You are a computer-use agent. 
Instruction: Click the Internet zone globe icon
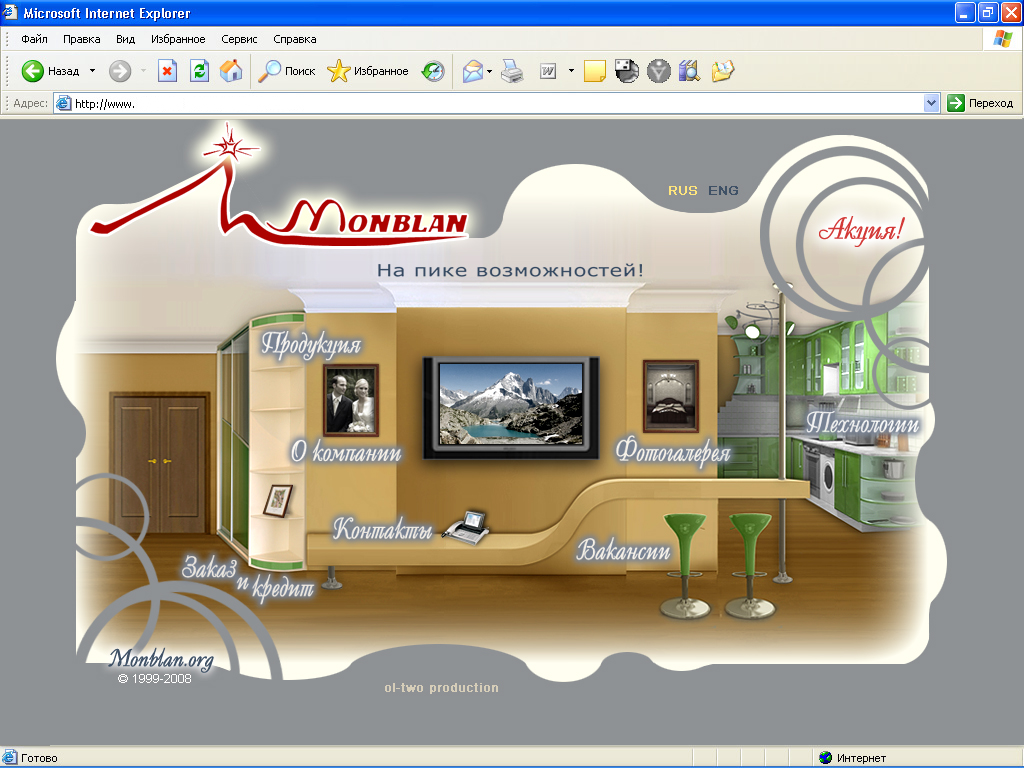(825, 758)
